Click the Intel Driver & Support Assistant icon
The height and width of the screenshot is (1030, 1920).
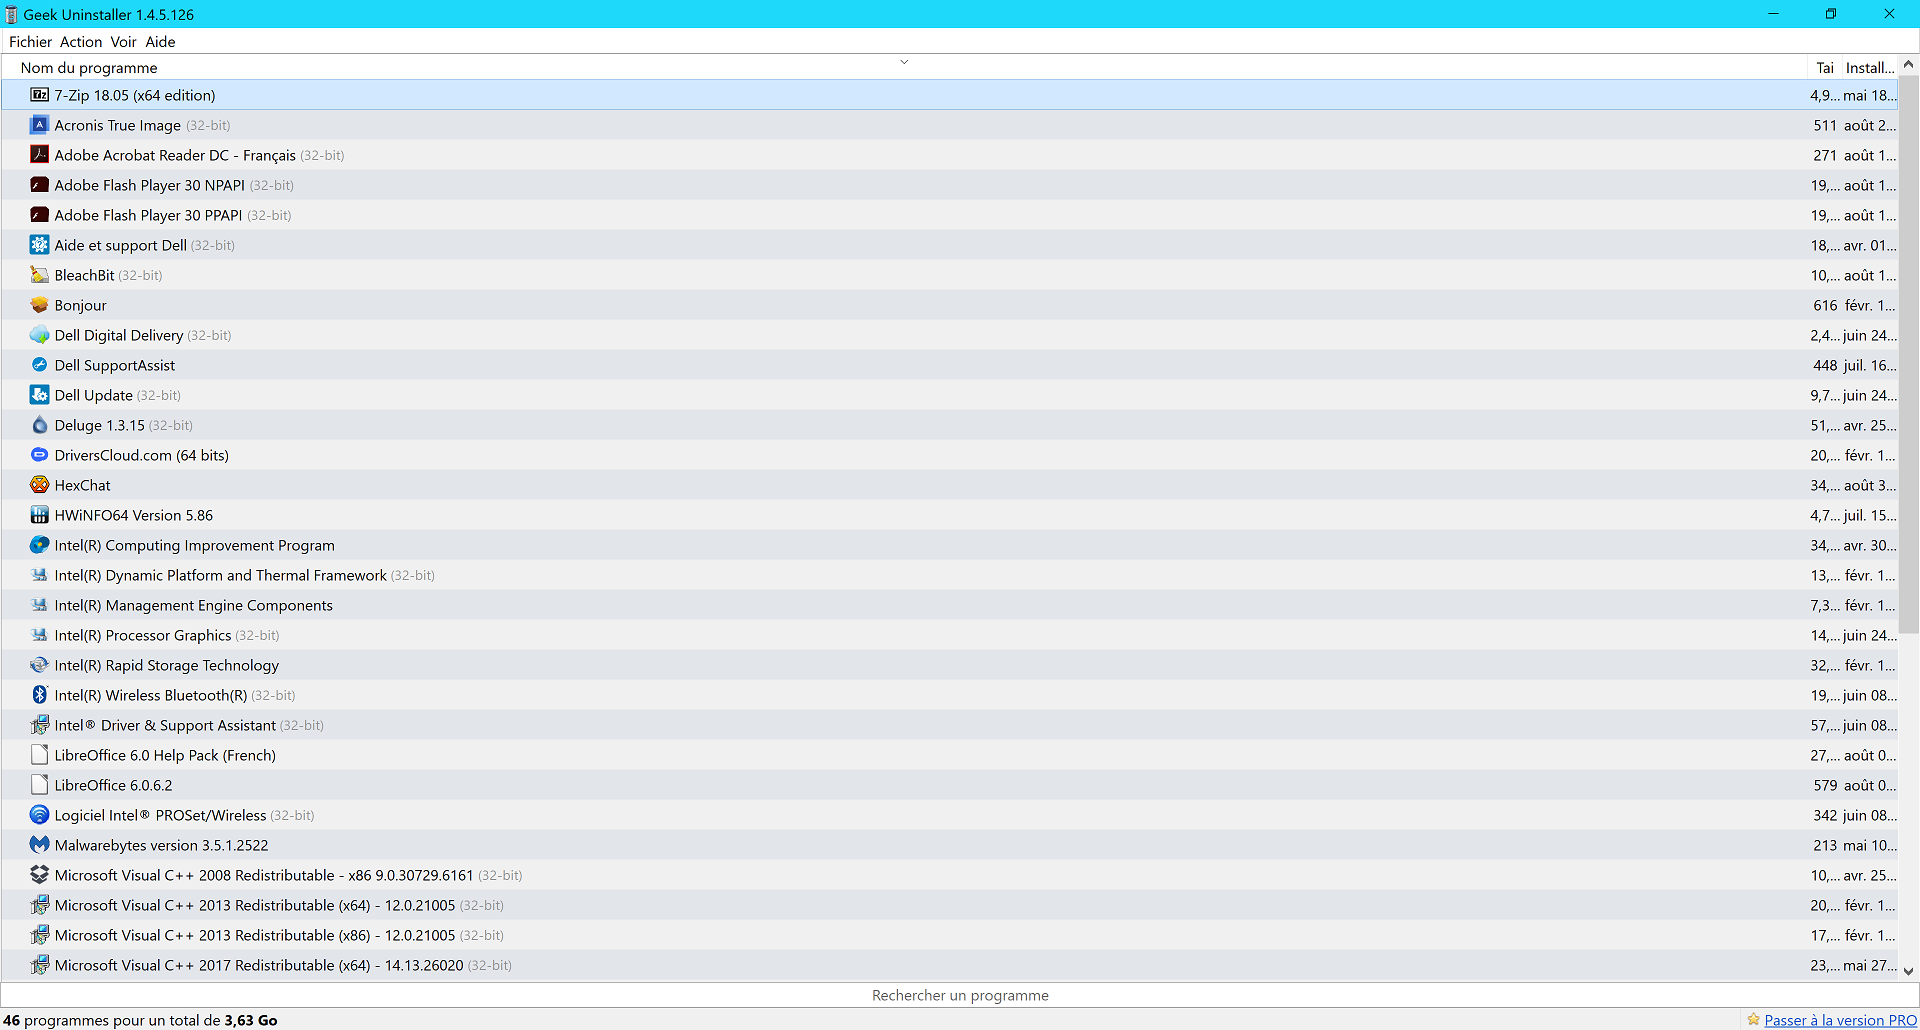39,725
